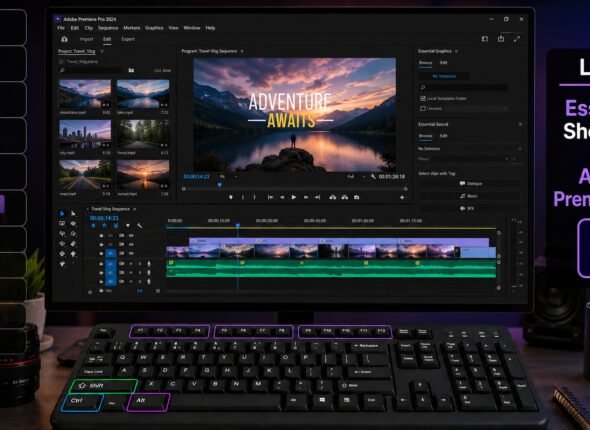Lock the first audio track

[x=101, y=264]
